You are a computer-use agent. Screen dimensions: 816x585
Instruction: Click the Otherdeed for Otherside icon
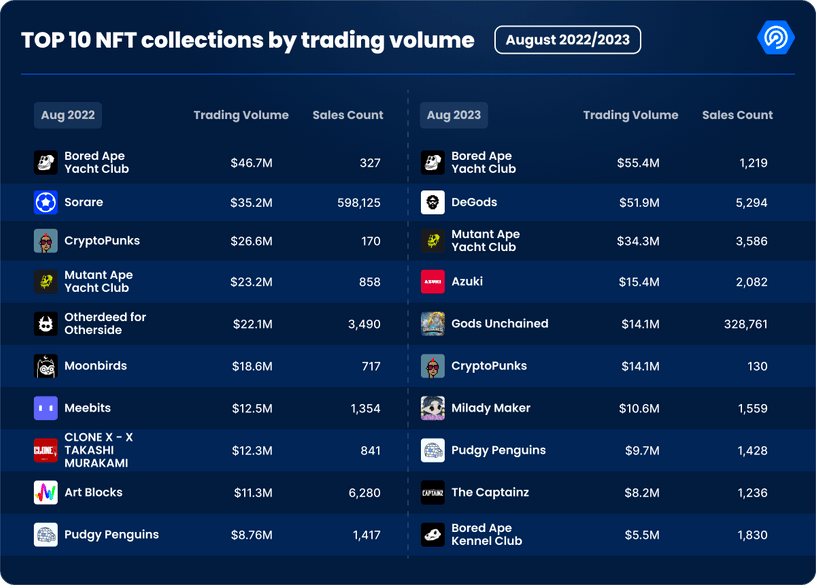tap(46, 324)
